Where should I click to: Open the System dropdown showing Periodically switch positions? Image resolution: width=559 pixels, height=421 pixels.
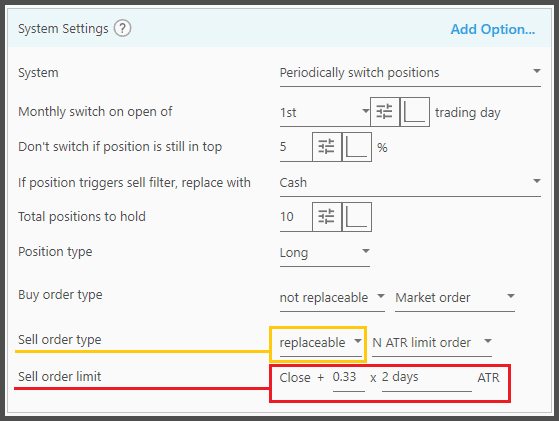pos(410,73)
